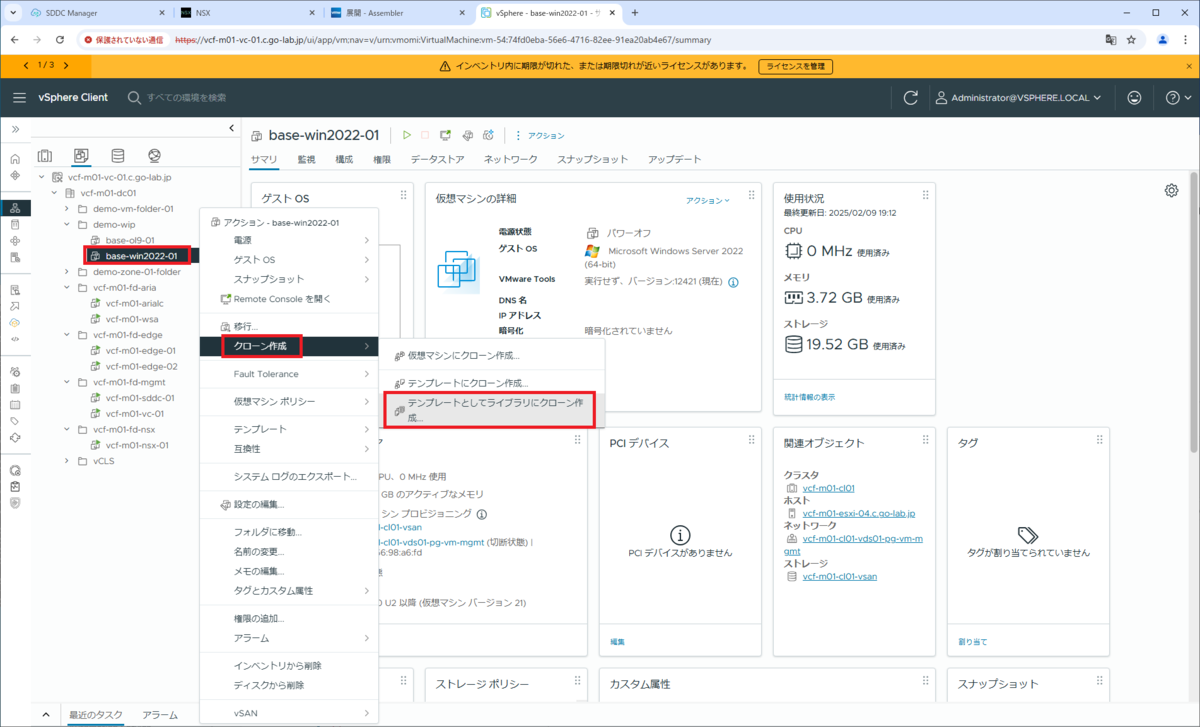Switch to Networking inventory view
The width and height of the screenshot is (1200, 727).
154,155
